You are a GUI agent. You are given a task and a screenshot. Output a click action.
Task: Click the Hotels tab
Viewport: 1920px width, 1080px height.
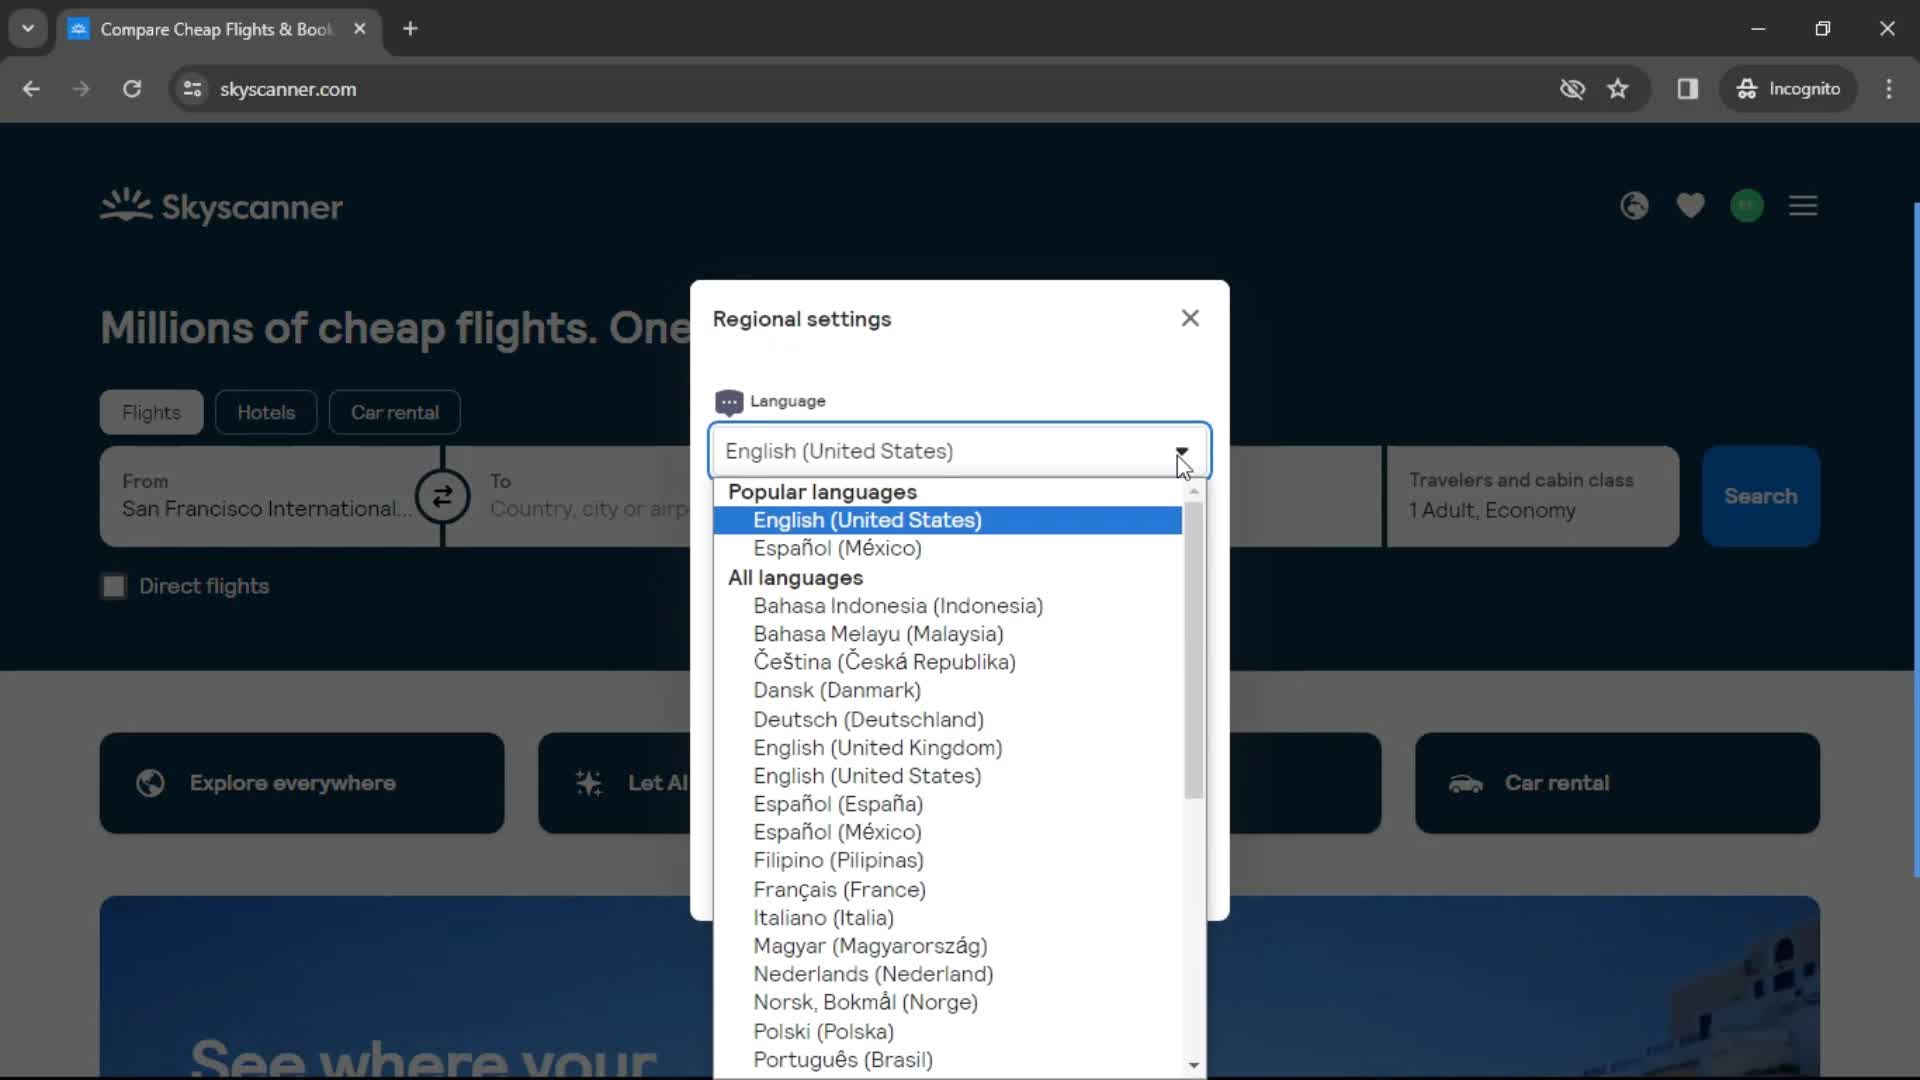[265, 411]
